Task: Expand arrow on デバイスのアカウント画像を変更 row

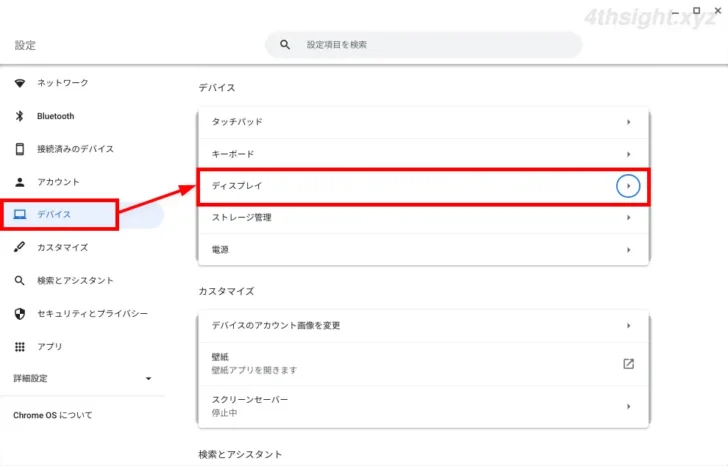Action: 628,326
